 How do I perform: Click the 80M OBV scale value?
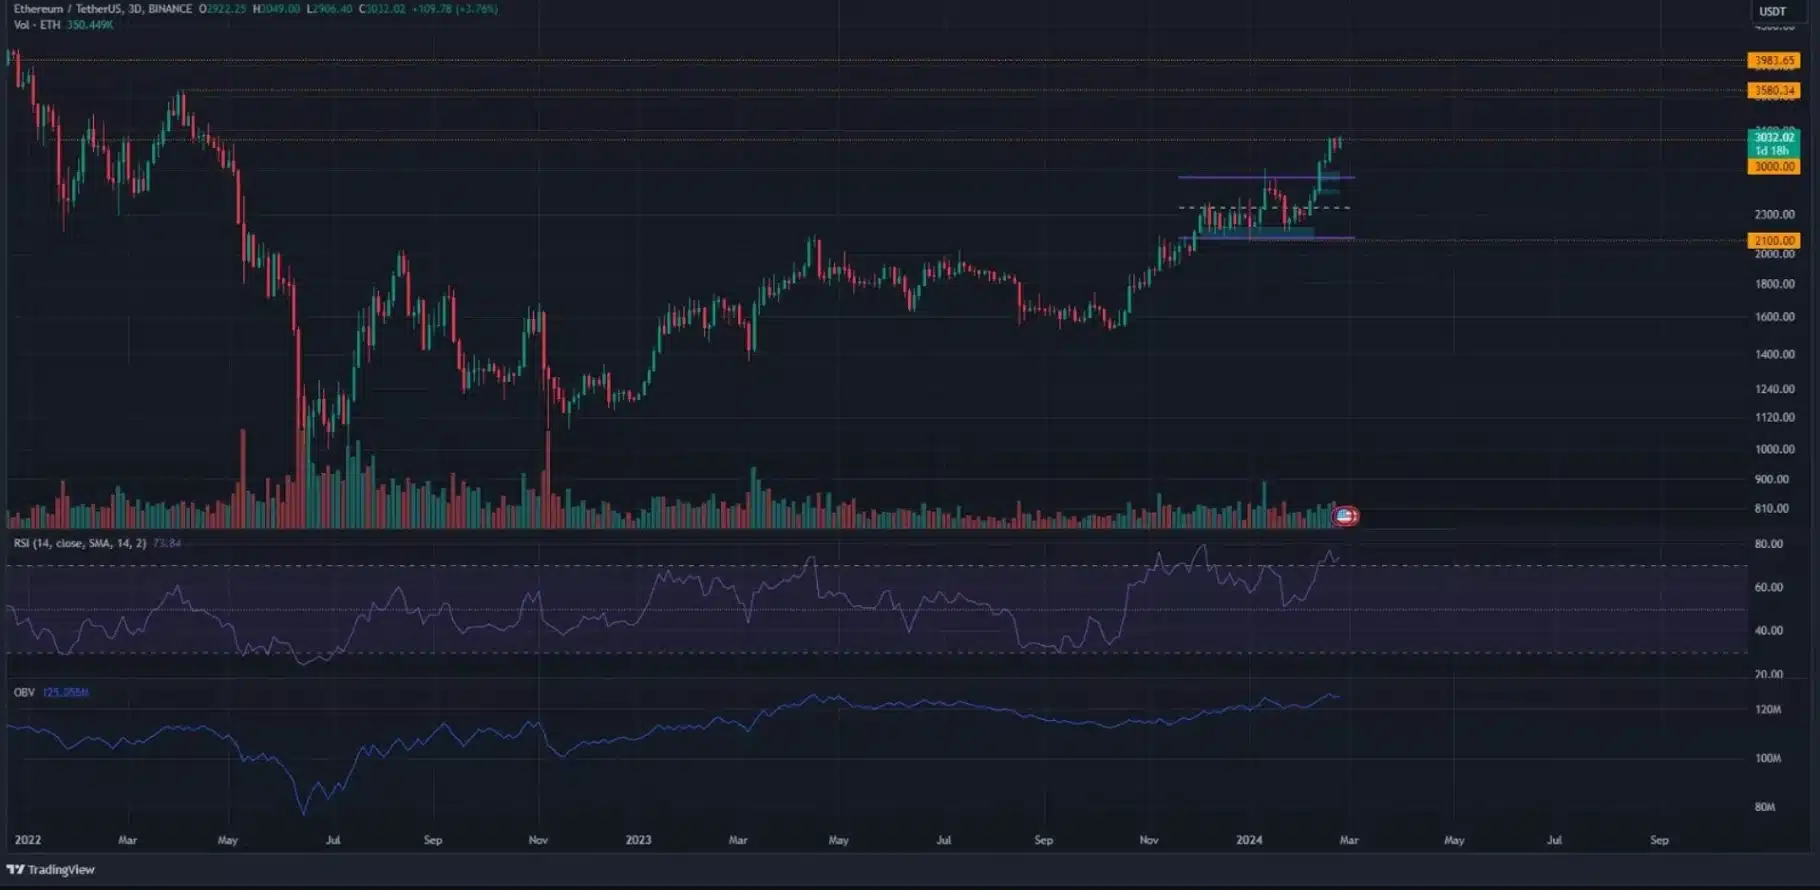click(1765, 807)
